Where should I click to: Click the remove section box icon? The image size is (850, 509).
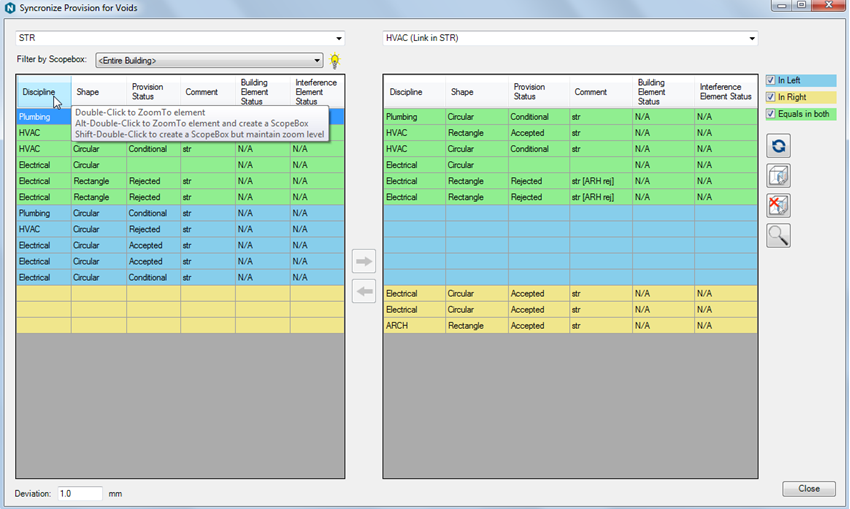point(778,206)
